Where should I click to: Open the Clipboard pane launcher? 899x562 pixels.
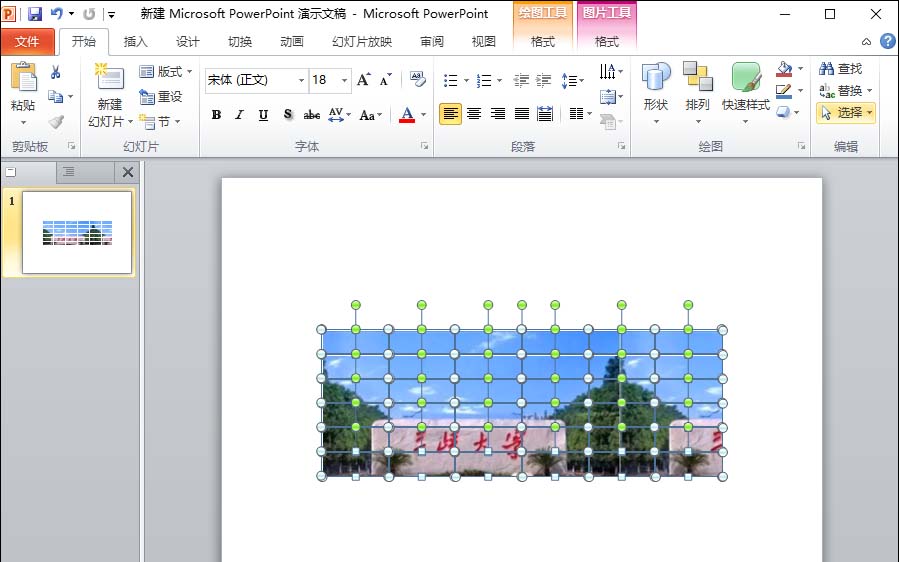[x=72, y=146]
